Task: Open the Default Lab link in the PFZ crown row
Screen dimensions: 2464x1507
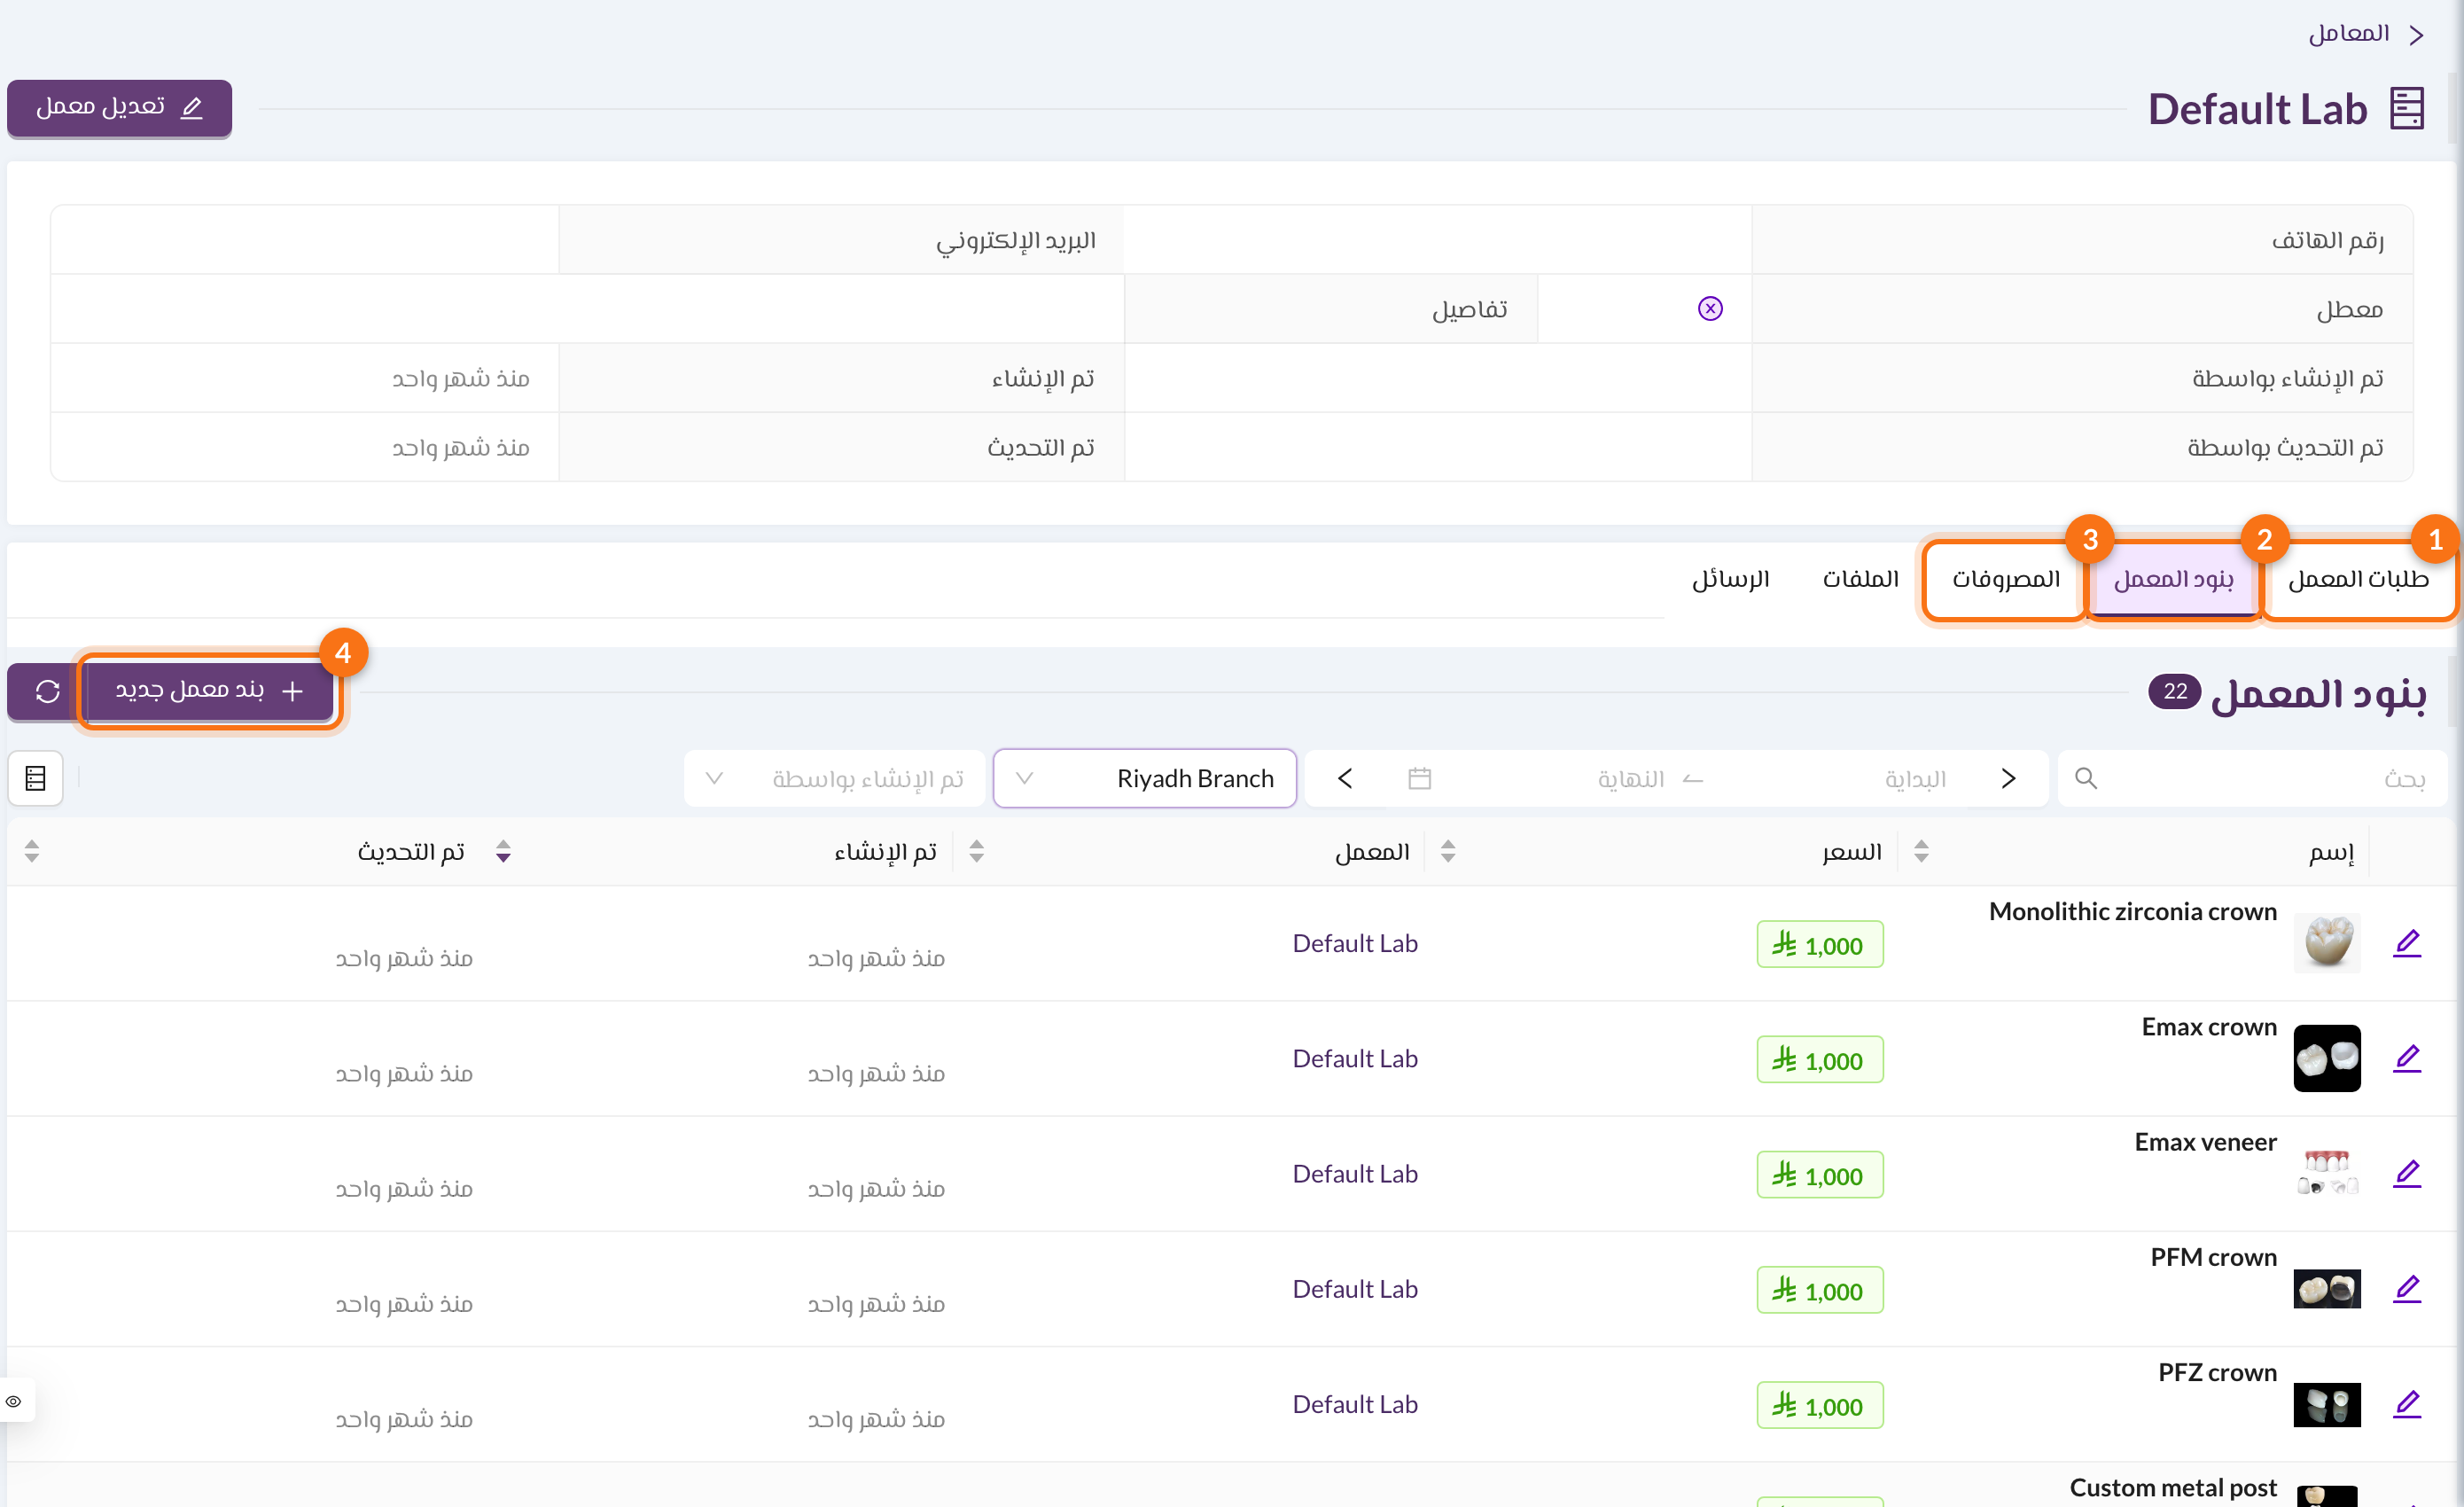Action: pos(1355,1404)
